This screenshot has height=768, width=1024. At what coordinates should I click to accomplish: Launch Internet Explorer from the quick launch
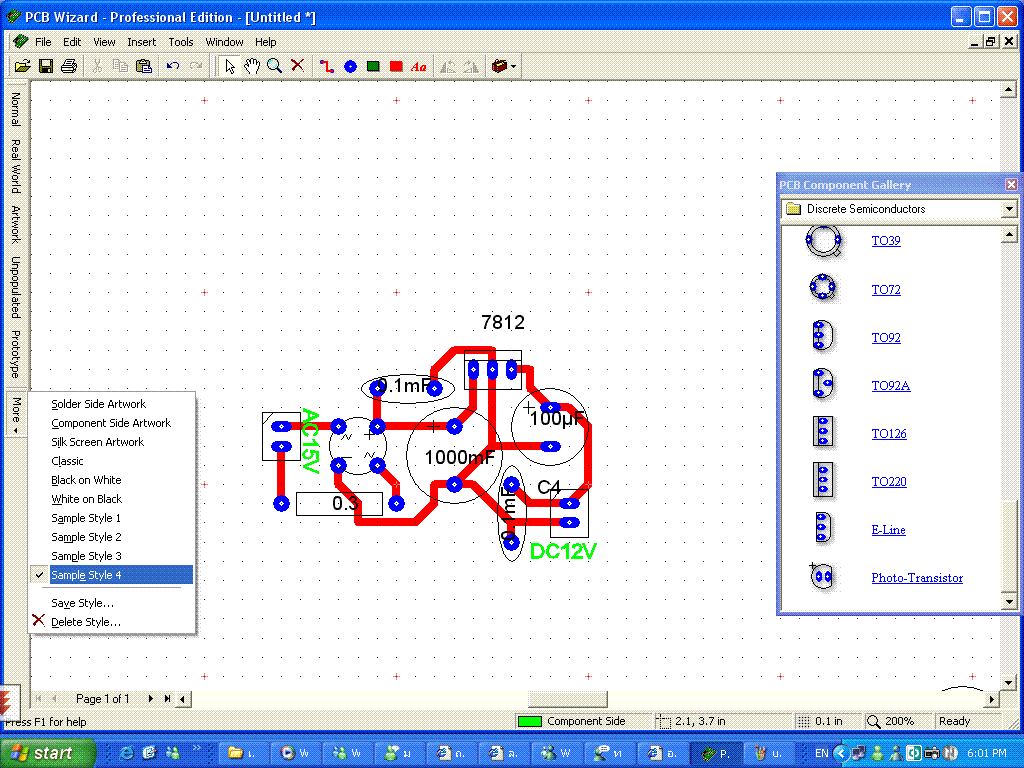click(x=127, y=753)
